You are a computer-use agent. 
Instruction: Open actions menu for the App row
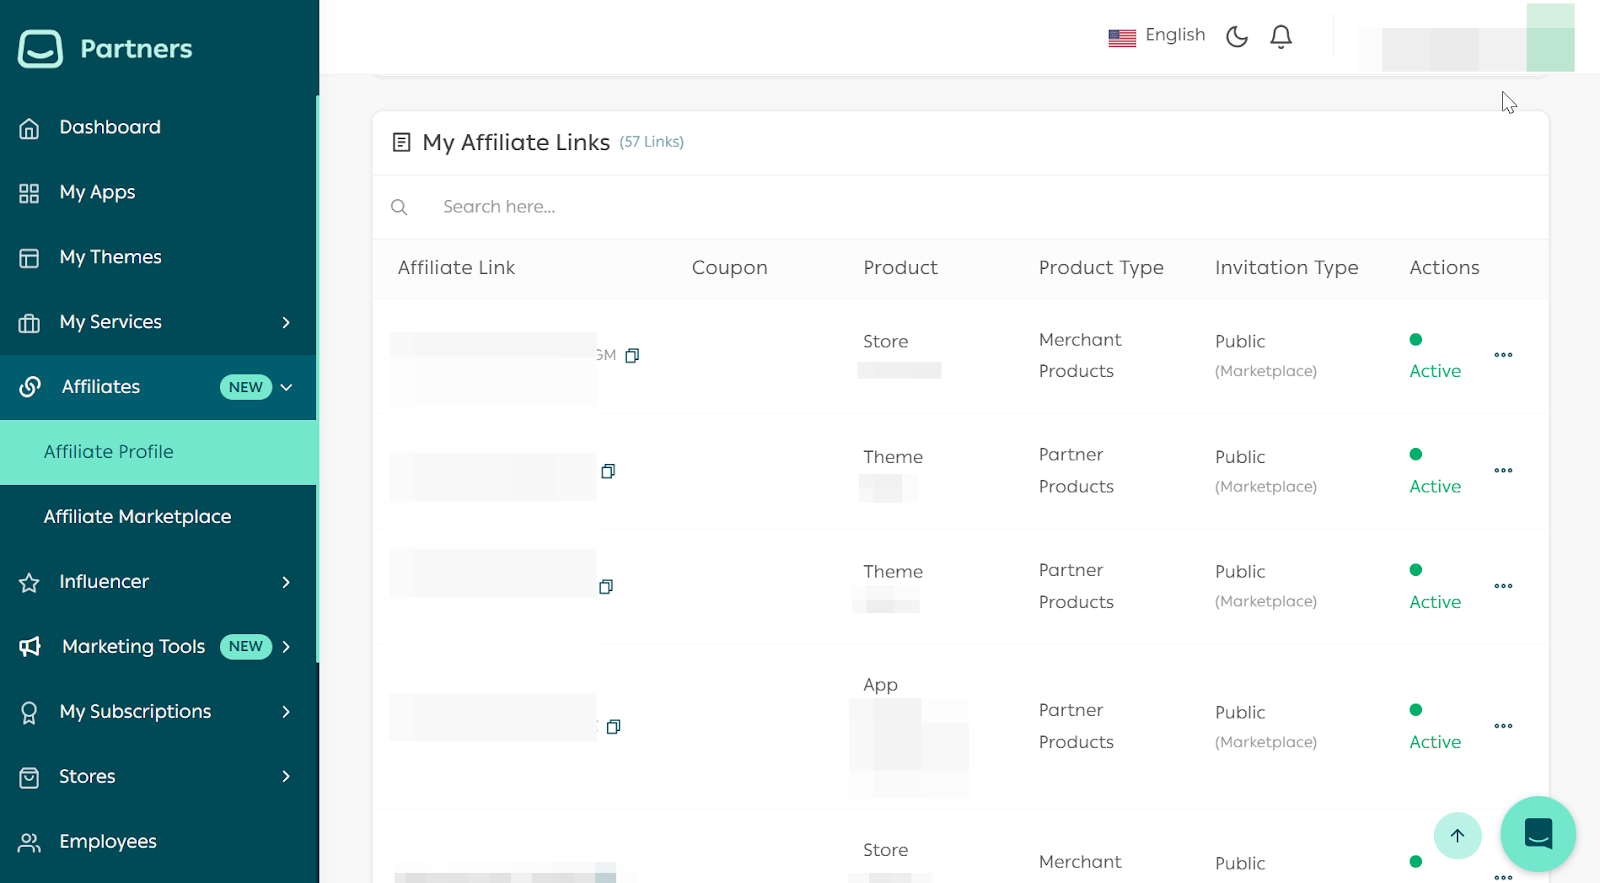coord(1503,726)
